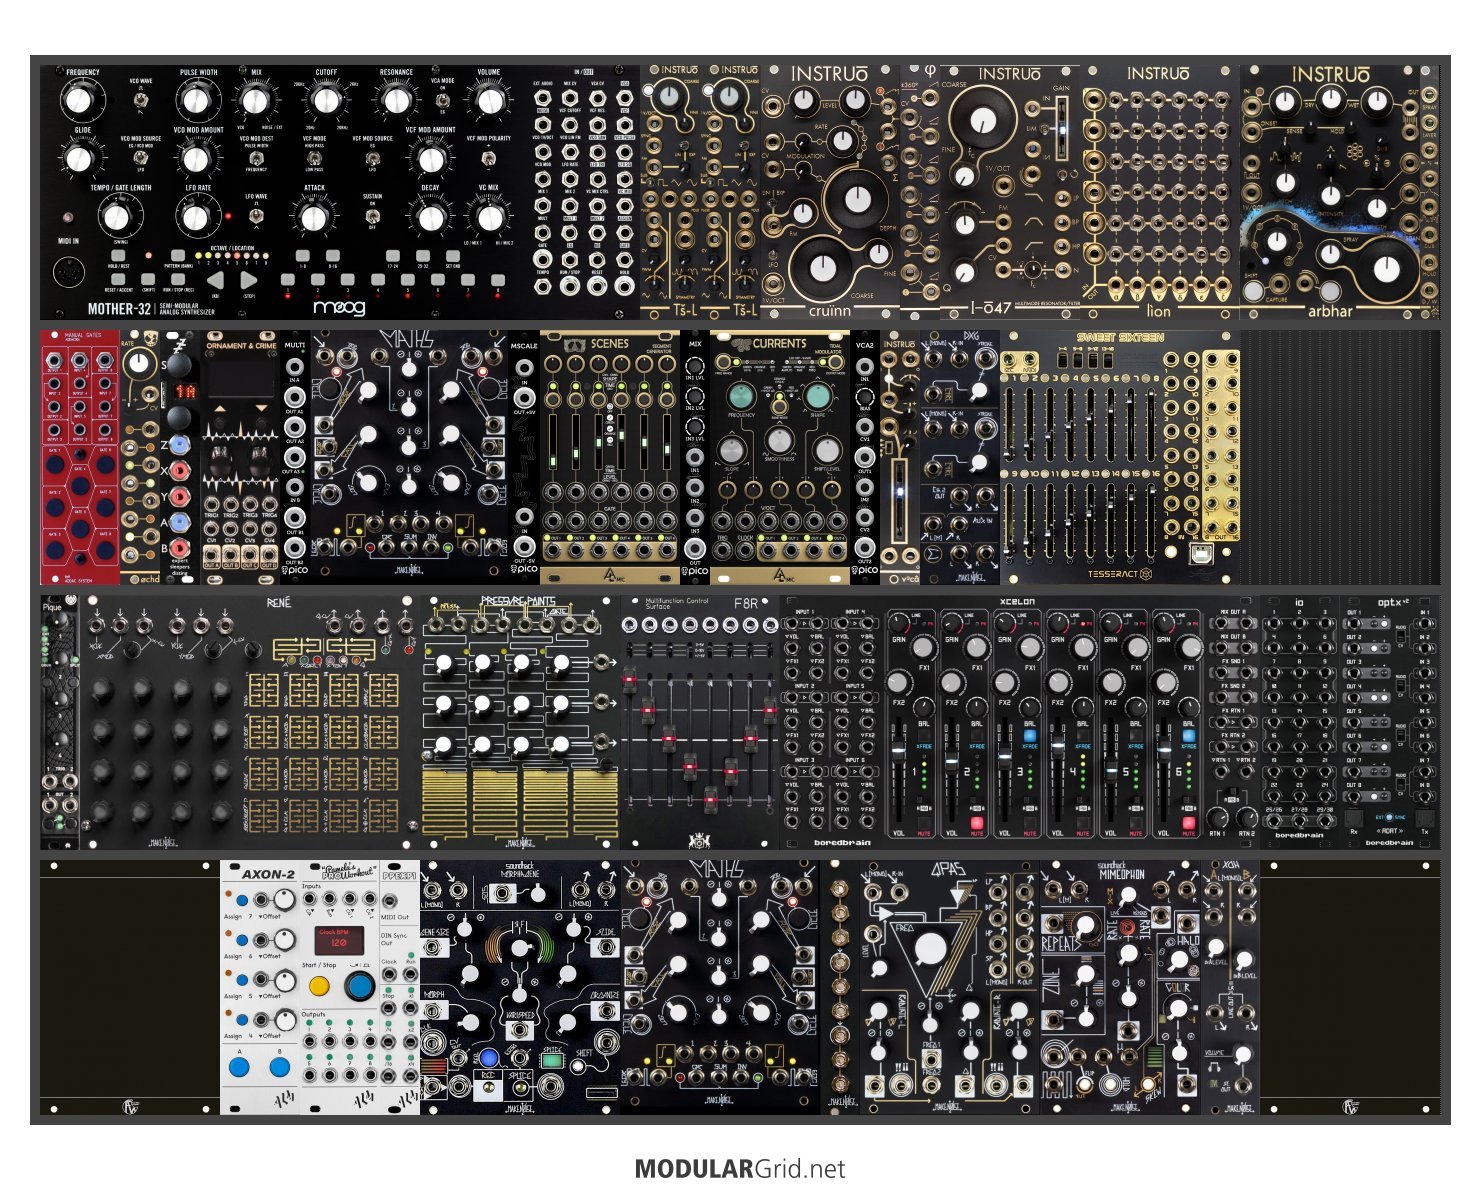
Task: Click the blue B button on AXON-2
Action: tap(279, 1068)
